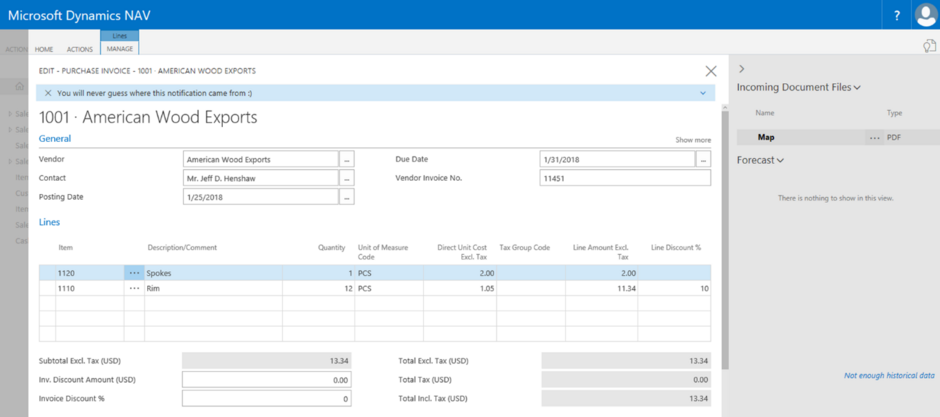Select the Map file in Incoming Documents

(766, 138)
